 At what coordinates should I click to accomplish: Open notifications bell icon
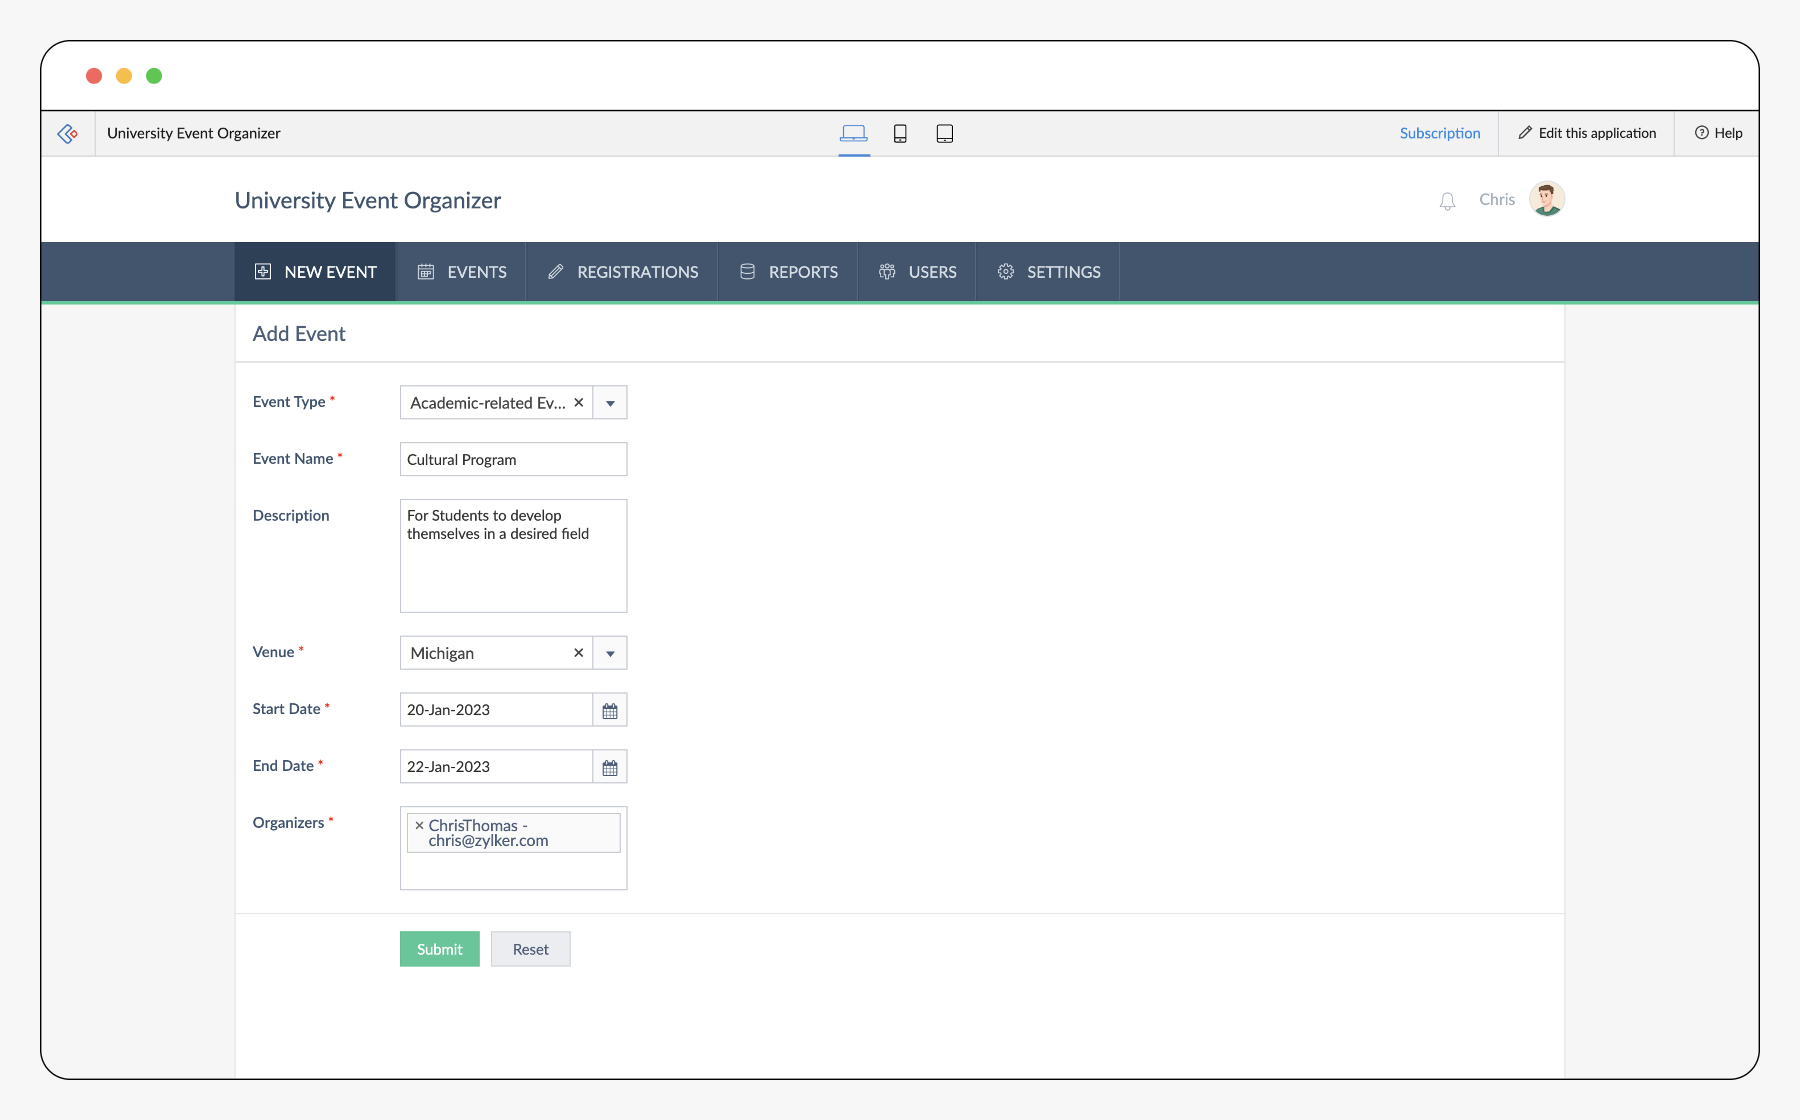pos(1447,201)
